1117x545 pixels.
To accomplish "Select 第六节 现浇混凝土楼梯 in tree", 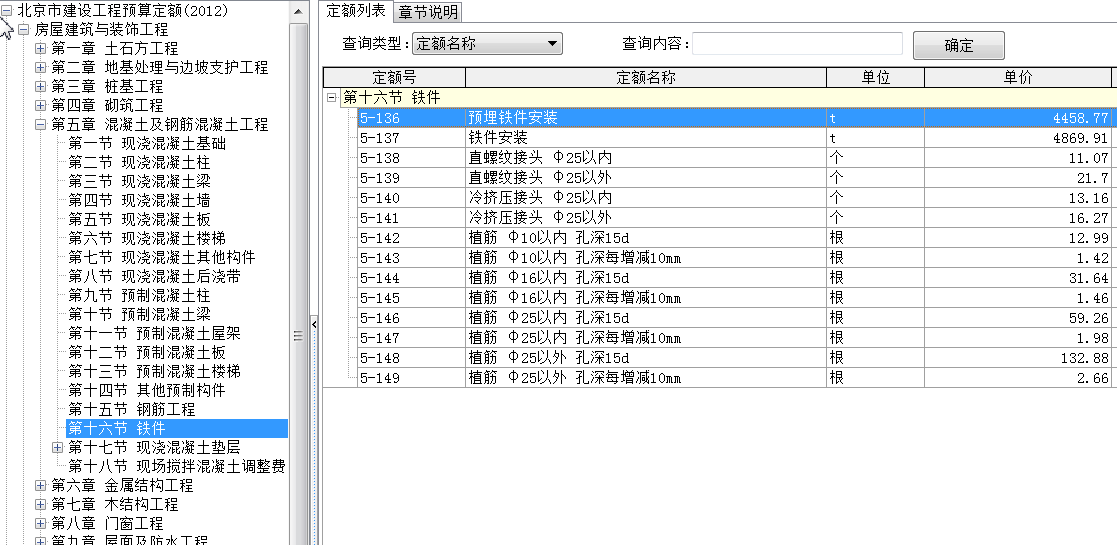I will pyautogui.click(x=147, y=239).
